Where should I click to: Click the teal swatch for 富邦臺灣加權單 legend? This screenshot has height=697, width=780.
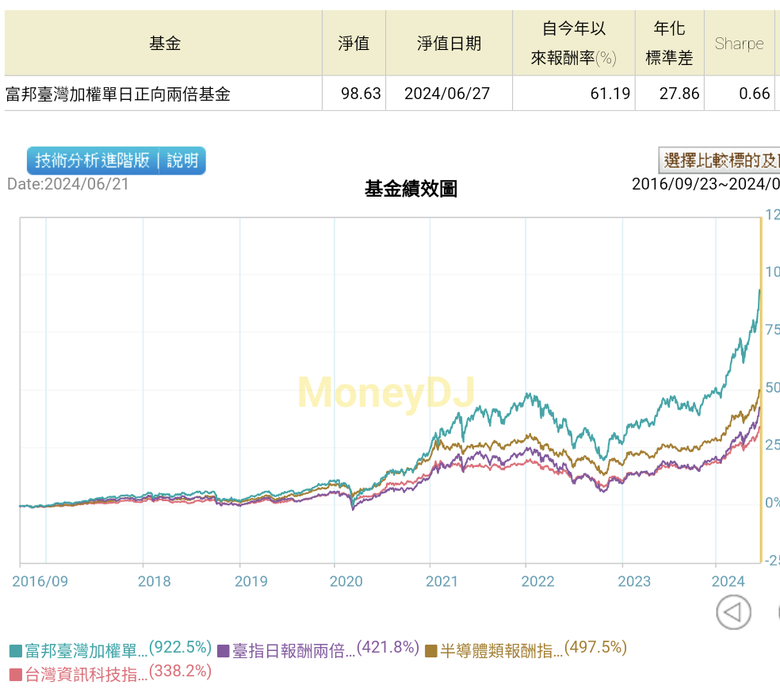[15, 651]
